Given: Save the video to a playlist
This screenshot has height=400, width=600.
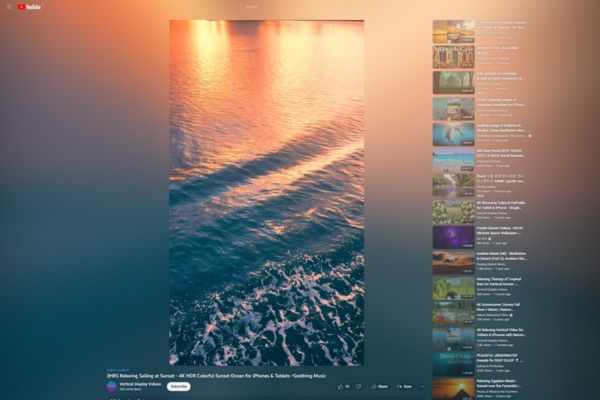Looking at the screenshot, I should click(404, 387).
